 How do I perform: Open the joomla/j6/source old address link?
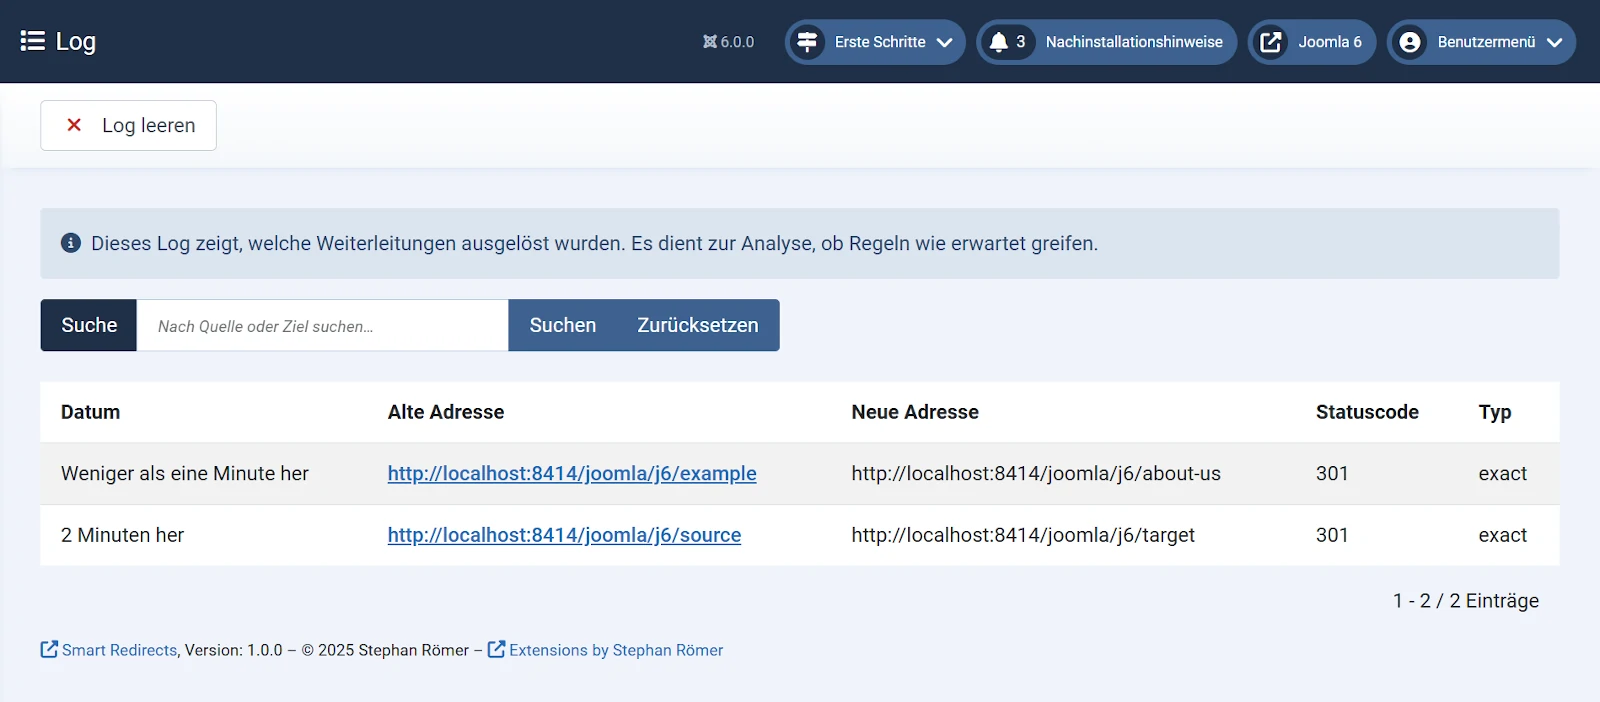tap(564, 535)
